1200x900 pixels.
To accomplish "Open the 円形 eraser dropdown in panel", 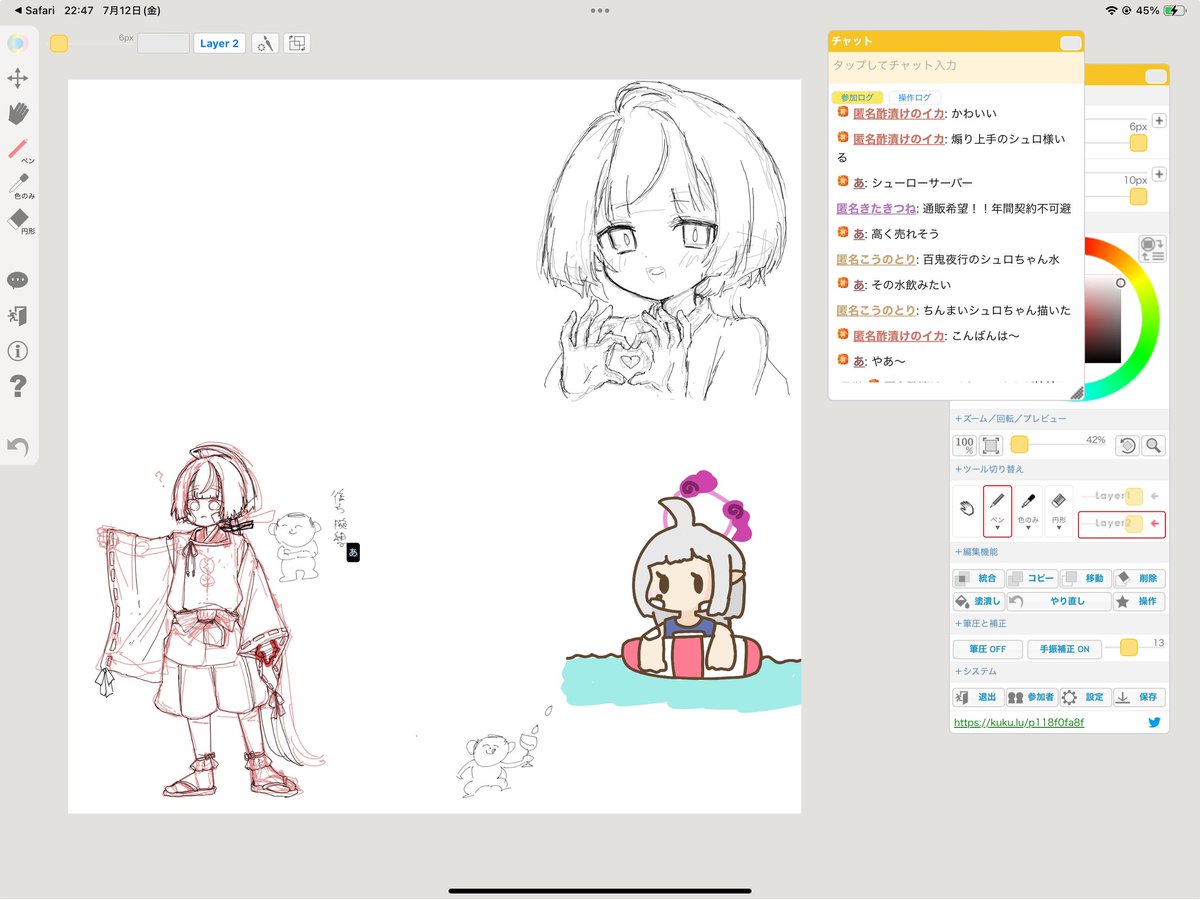I will pos(1060,510).
